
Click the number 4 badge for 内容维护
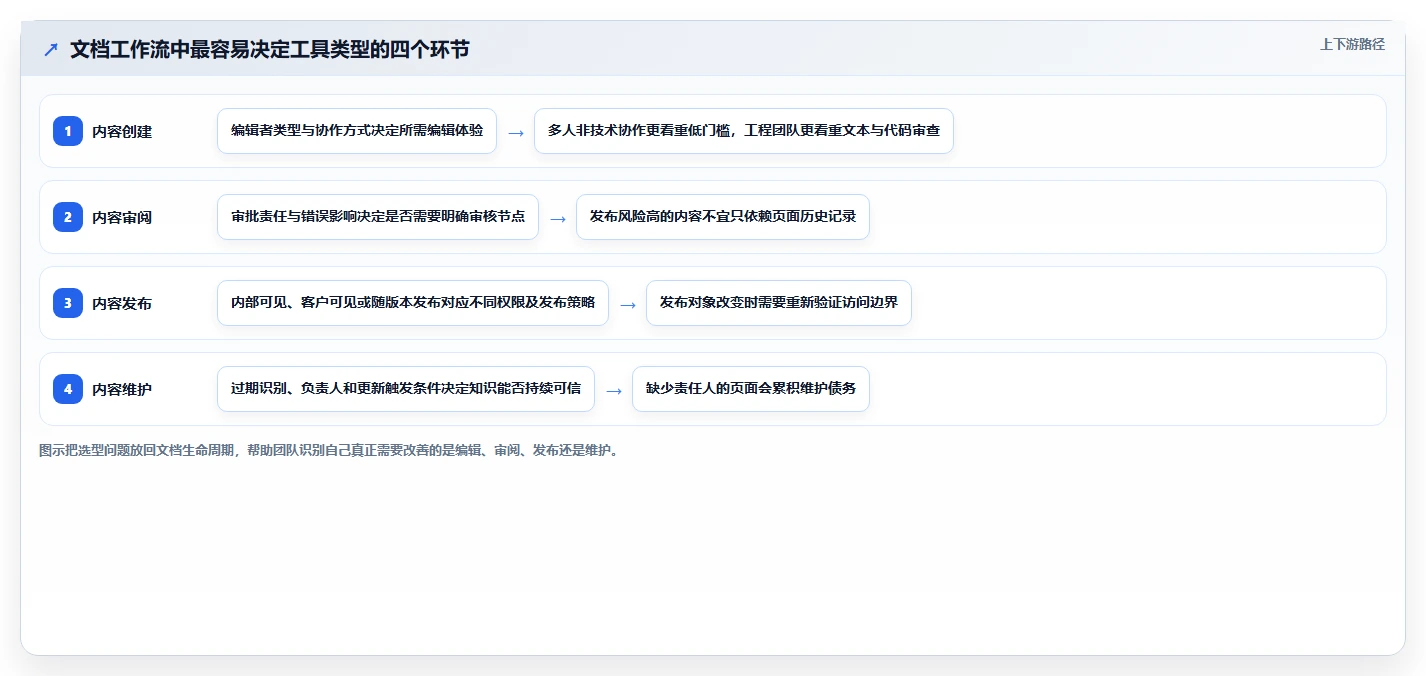coord(68,389)
